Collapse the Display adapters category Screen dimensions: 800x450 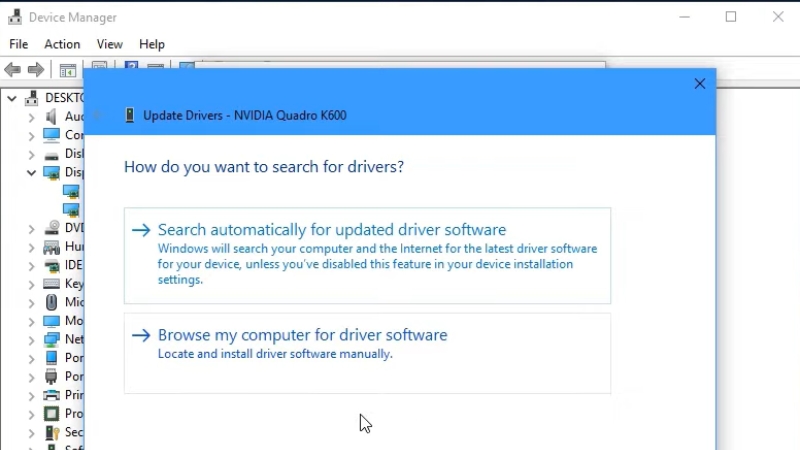[31, 172]
